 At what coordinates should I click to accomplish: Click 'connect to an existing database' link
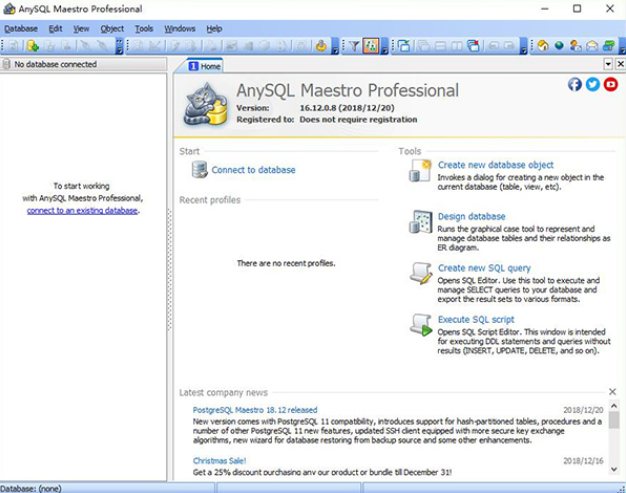82,211
